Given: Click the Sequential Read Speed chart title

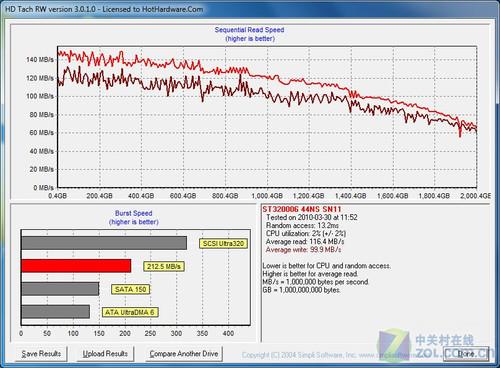Looking at the screenshot, I should coord(250,30).
